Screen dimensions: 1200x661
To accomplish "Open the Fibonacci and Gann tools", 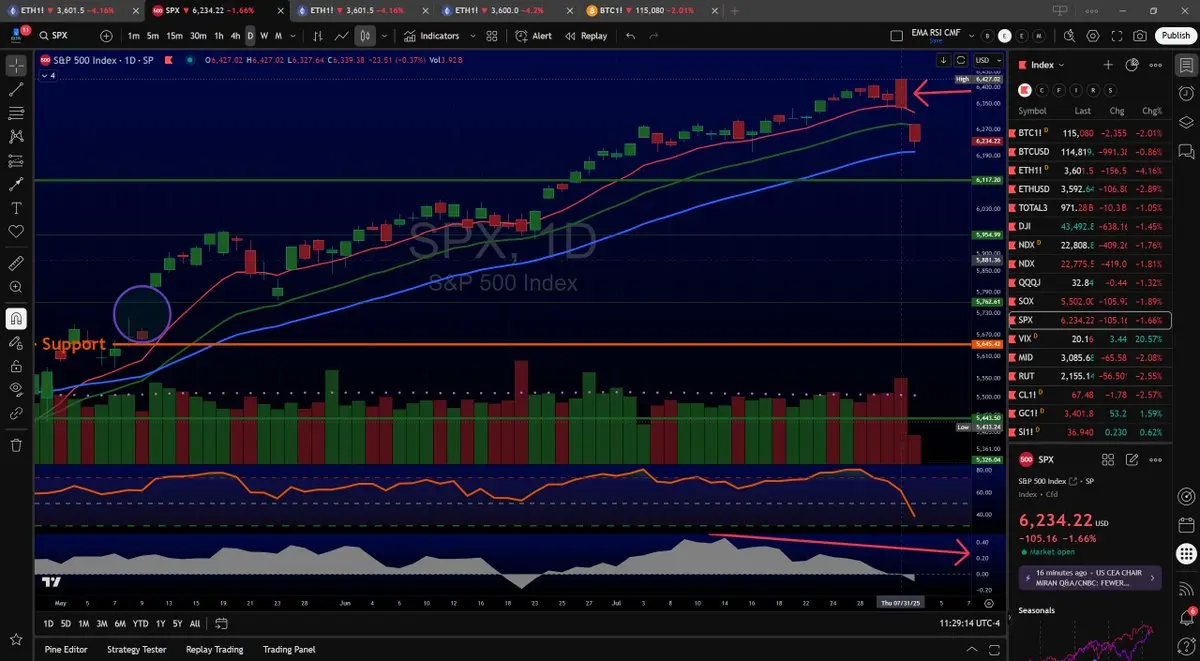I will pos(16,113).
